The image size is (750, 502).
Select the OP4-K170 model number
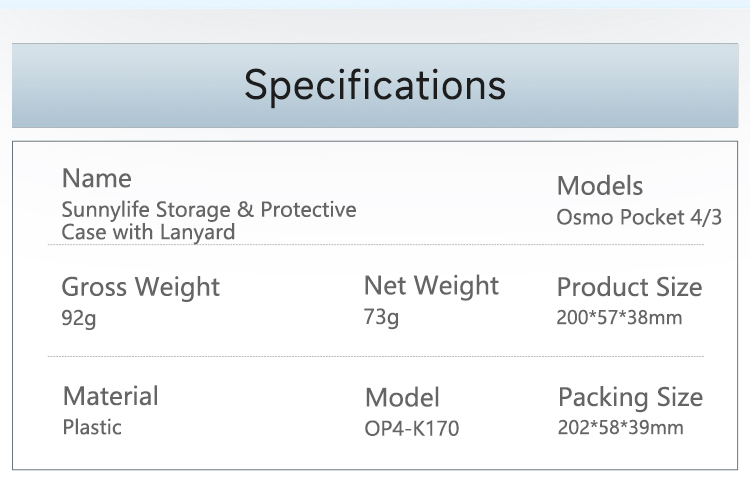click(x=412, y=429)
